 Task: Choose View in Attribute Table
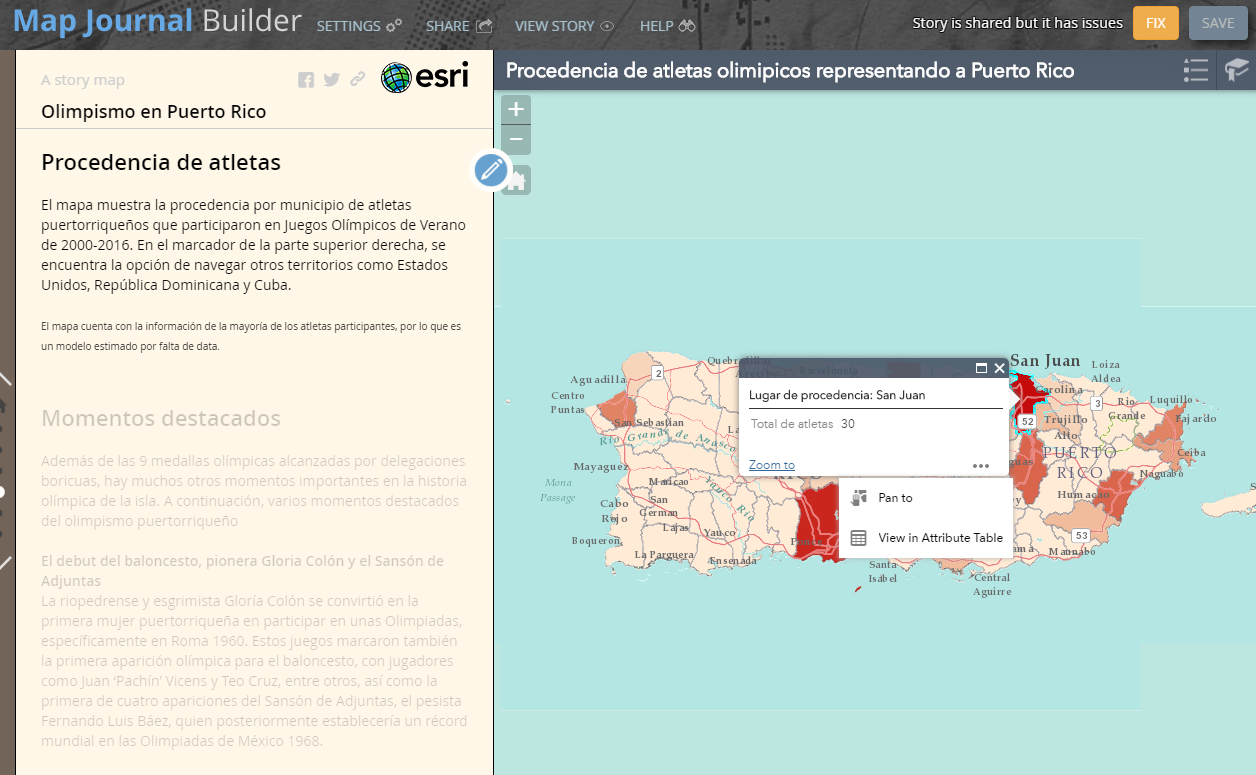925,538
